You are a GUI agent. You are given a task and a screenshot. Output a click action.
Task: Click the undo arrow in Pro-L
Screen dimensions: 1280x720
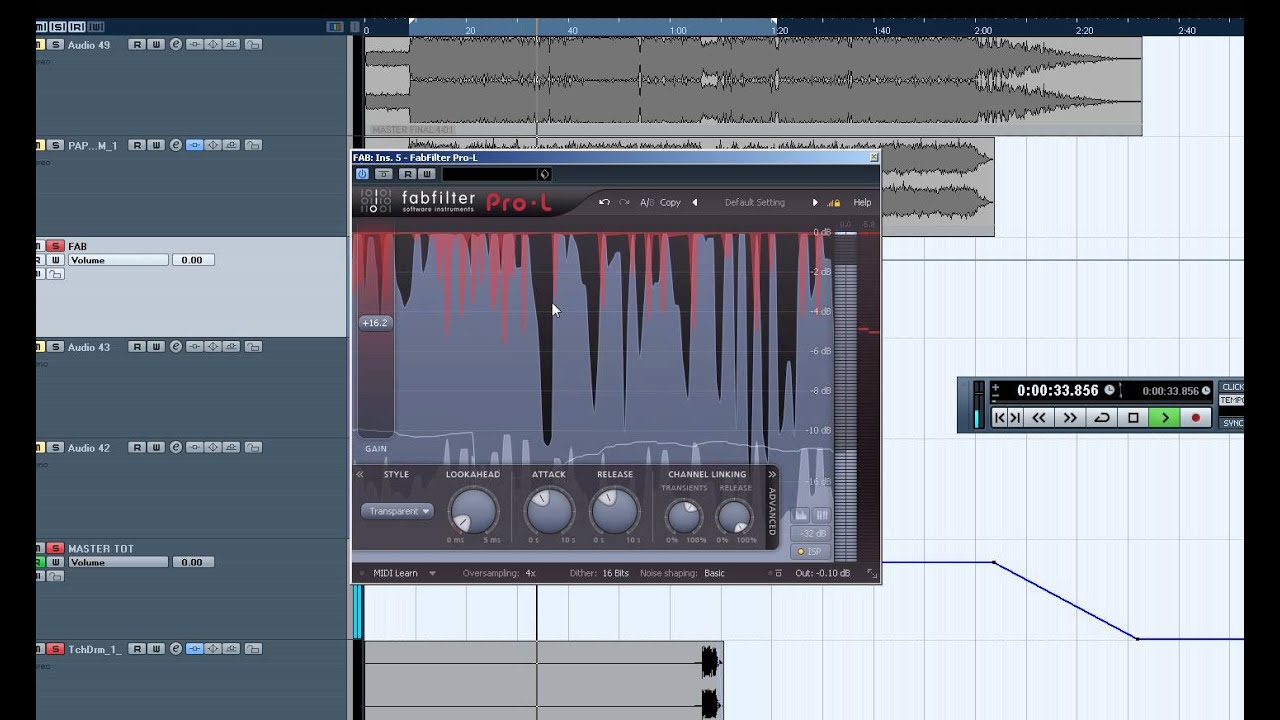(x=604, y=202)
